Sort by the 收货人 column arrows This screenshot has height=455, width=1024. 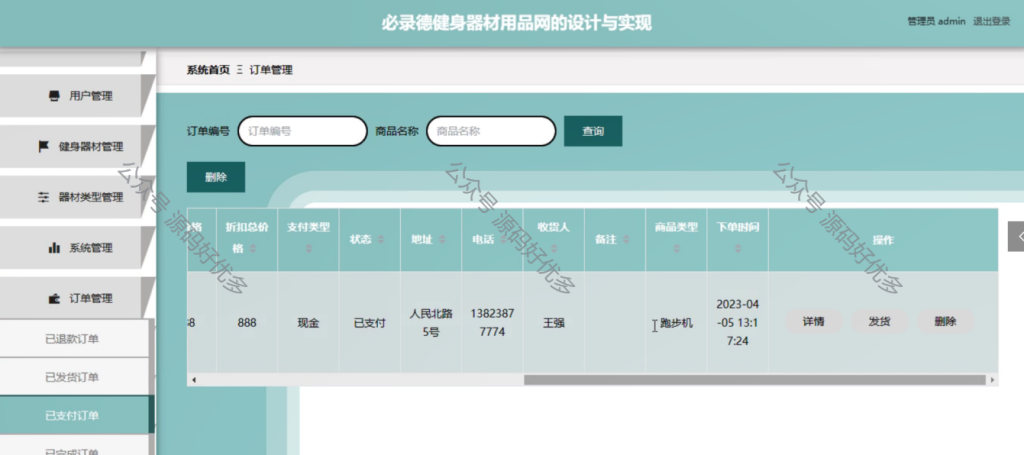tap(554, 249)
